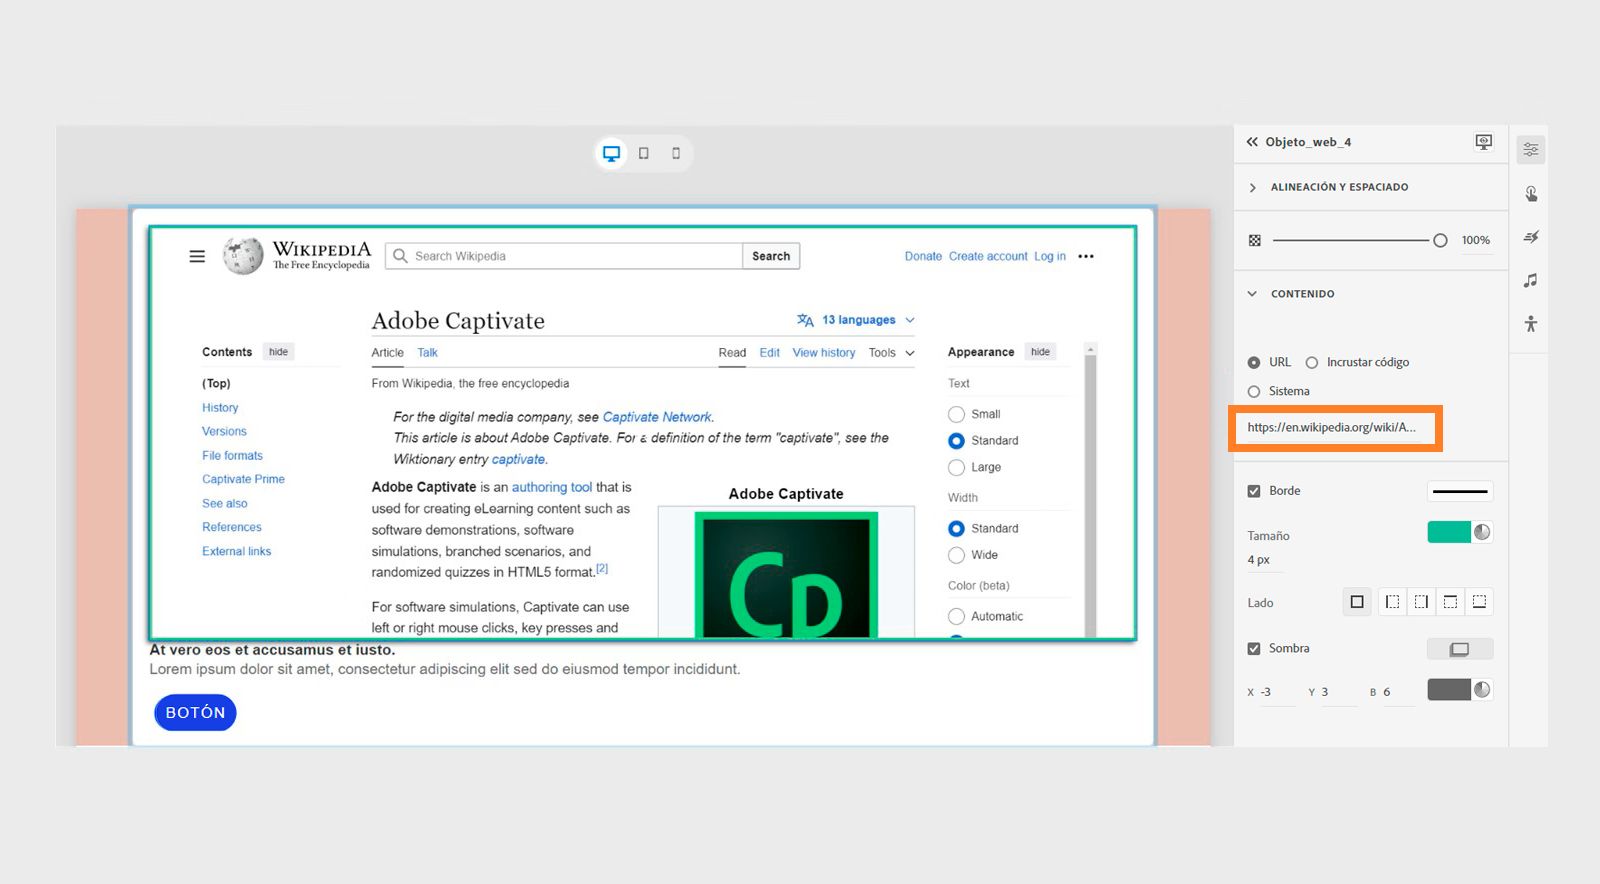
Task: Follow Captivate Network link
Action: point(657,417)
